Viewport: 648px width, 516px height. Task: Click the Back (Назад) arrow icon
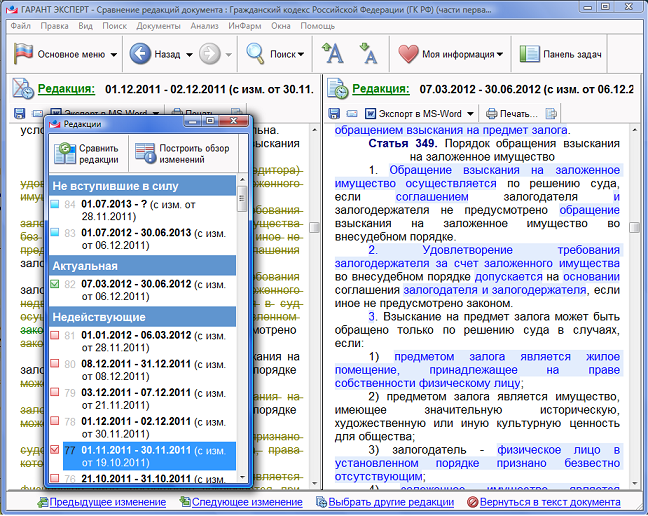pos(140,54)
